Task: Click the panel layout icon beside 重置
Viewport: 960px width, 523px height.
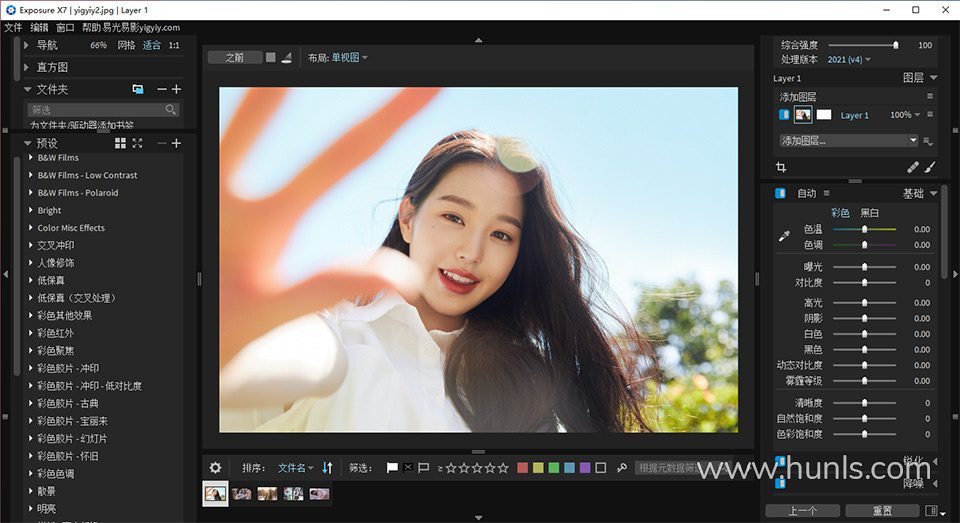Action: (x=931, y=510)
